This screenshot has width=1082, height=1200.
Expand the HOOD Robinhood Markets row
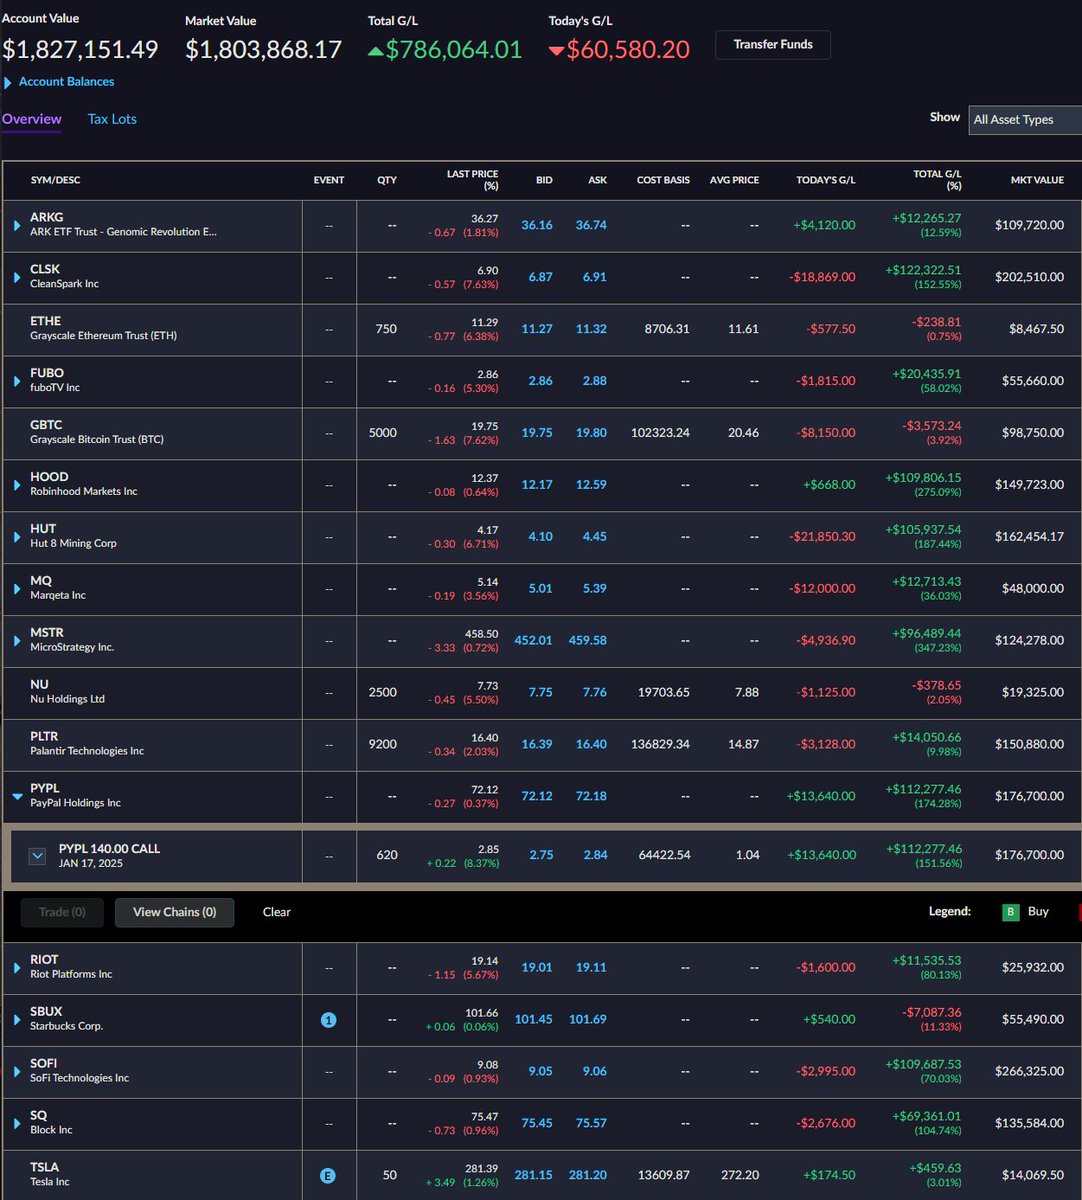16,485
